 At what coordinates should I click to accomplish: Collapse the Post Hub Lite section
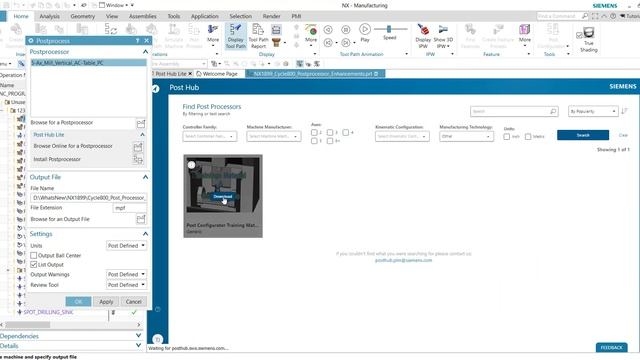point(142,135)
